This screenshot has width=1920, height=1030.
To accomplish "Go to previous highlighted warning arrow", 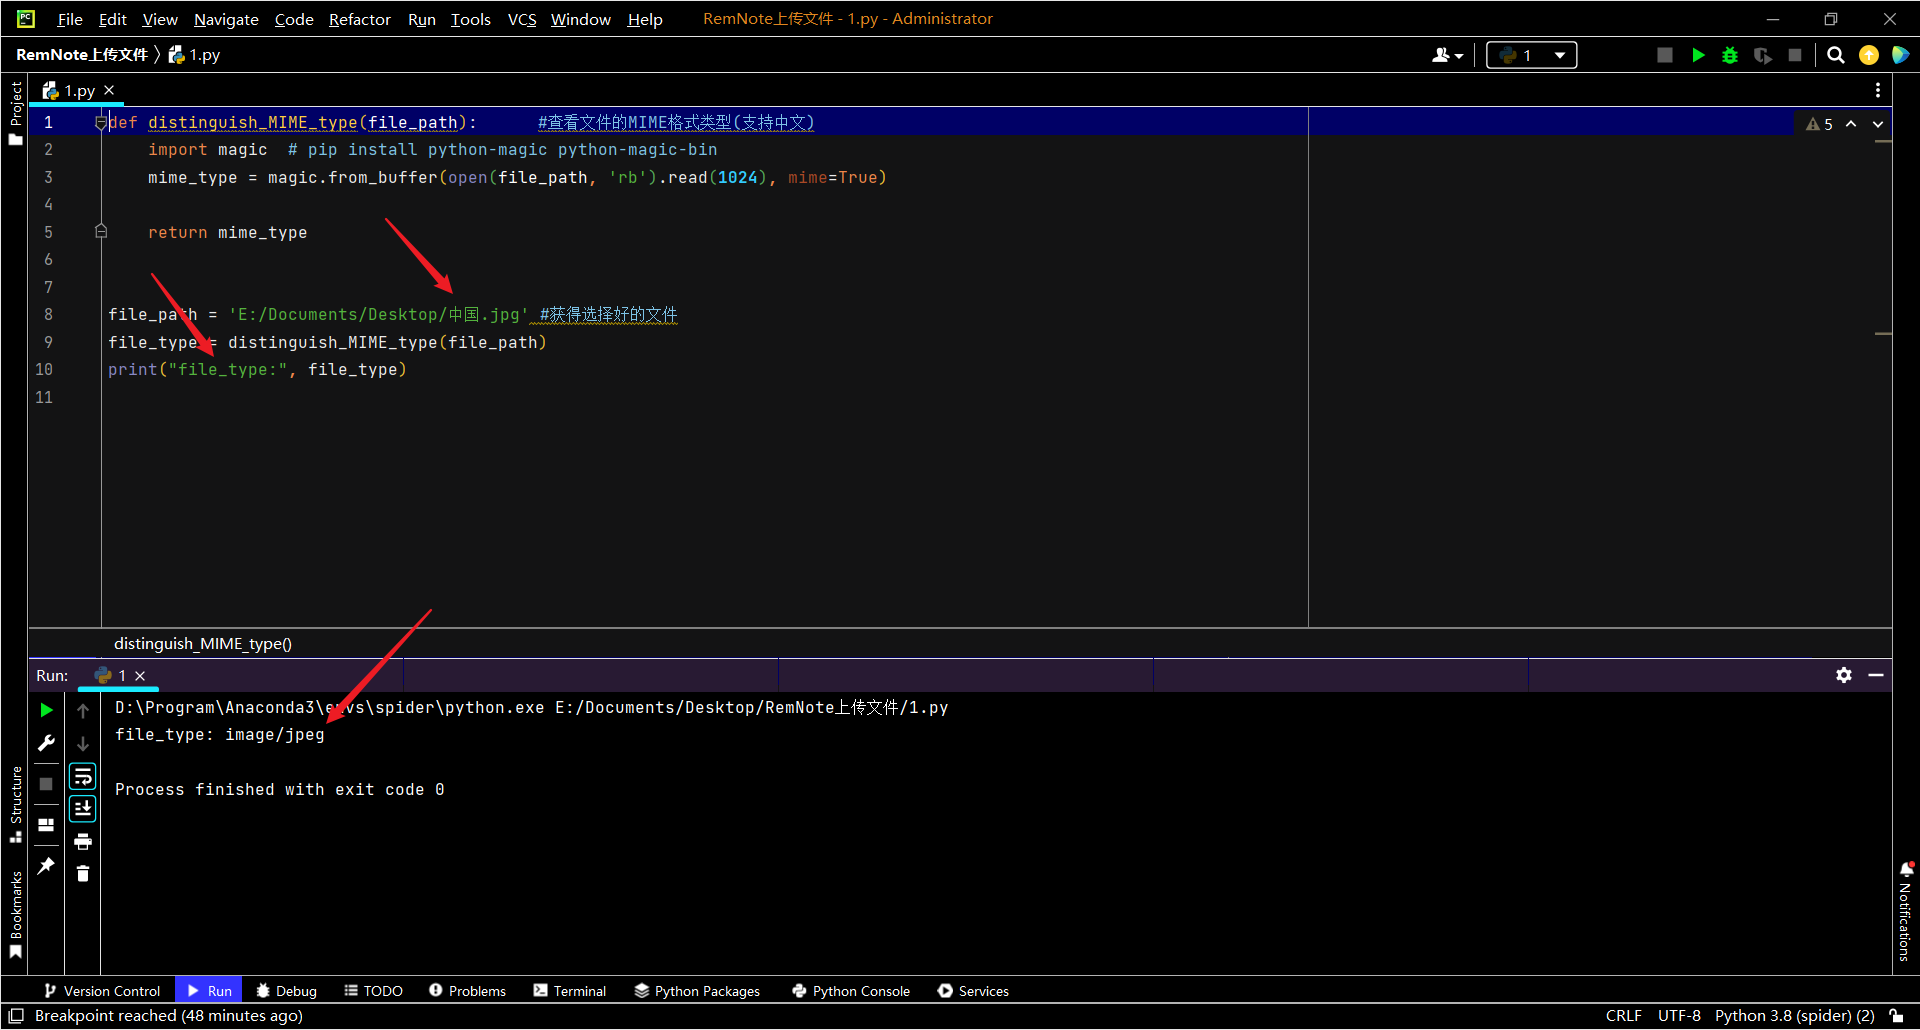I will (x=1851, y=124).
